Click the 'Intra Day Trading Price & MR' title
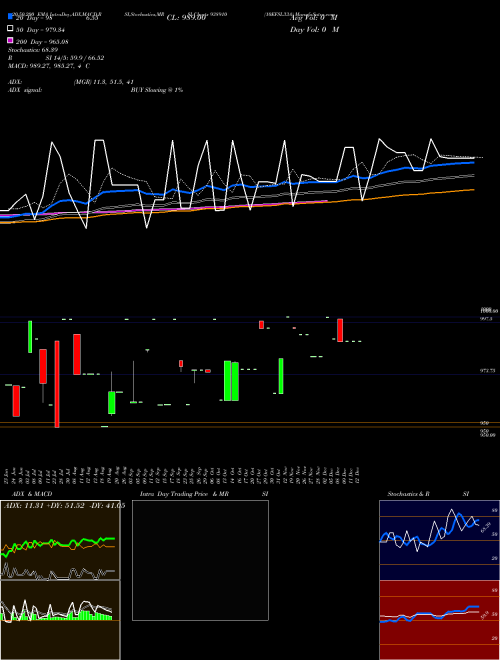500x660 pixels. [184, 494]
